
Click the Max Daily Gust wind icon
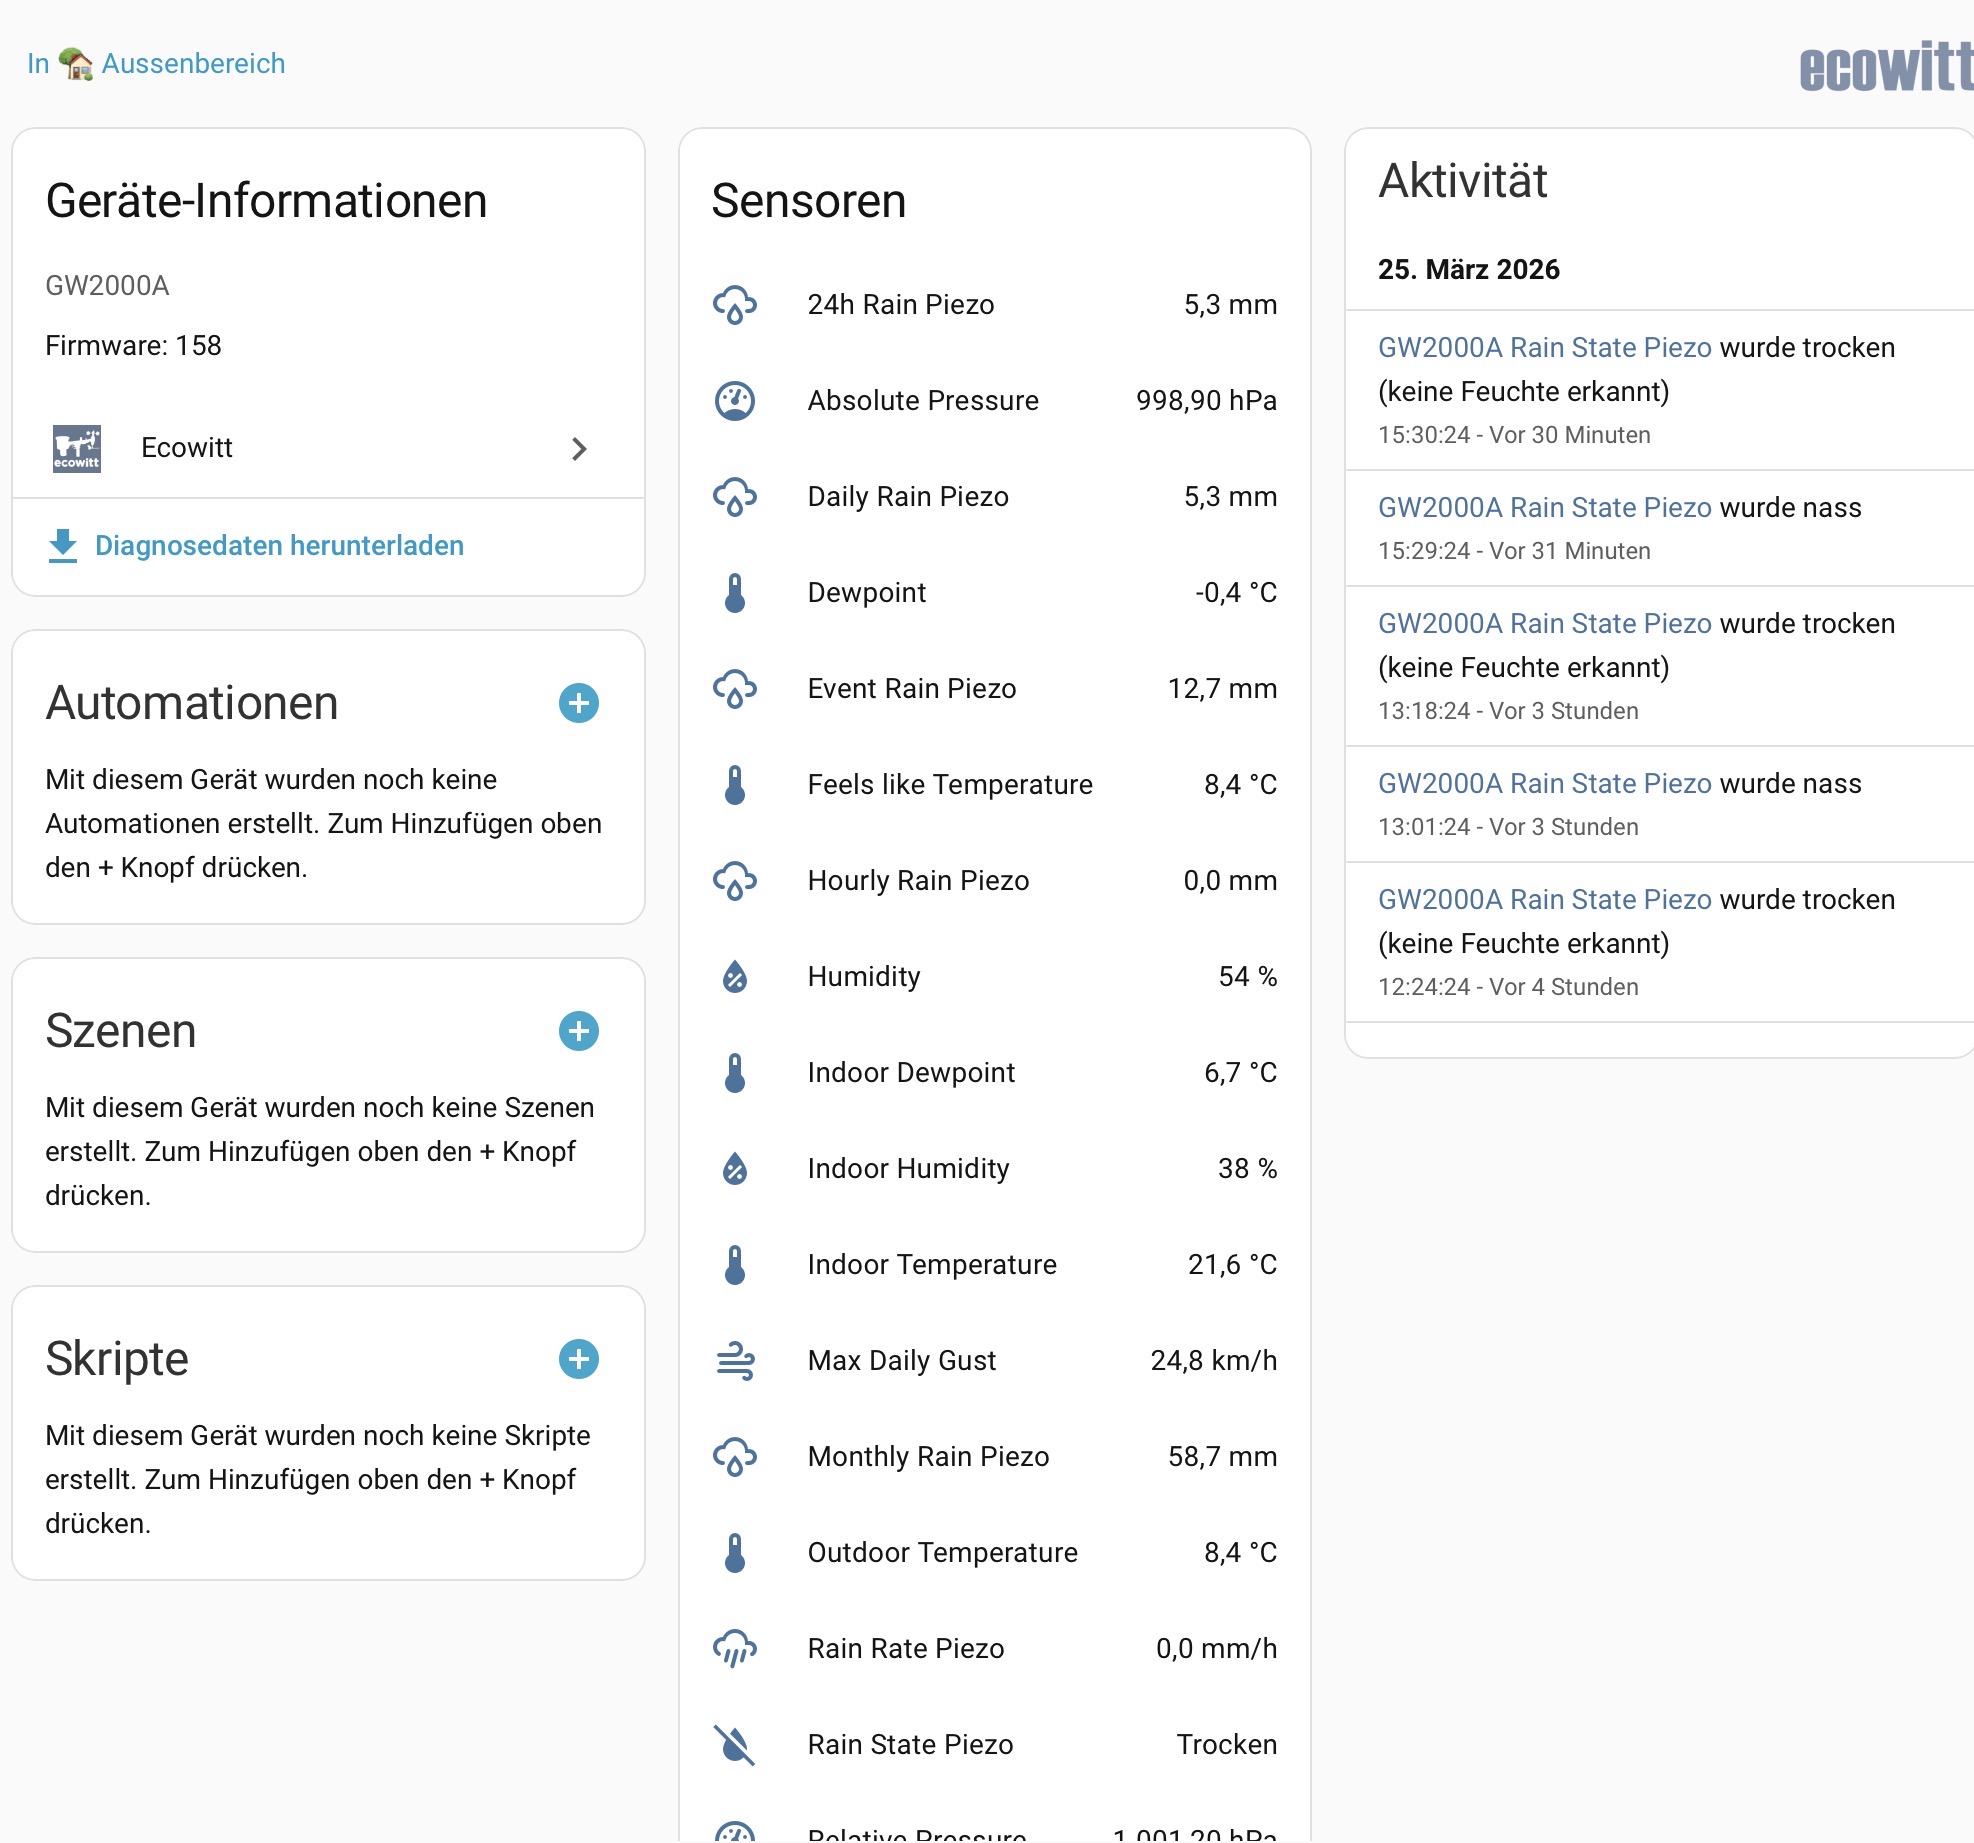[735, 1361]
